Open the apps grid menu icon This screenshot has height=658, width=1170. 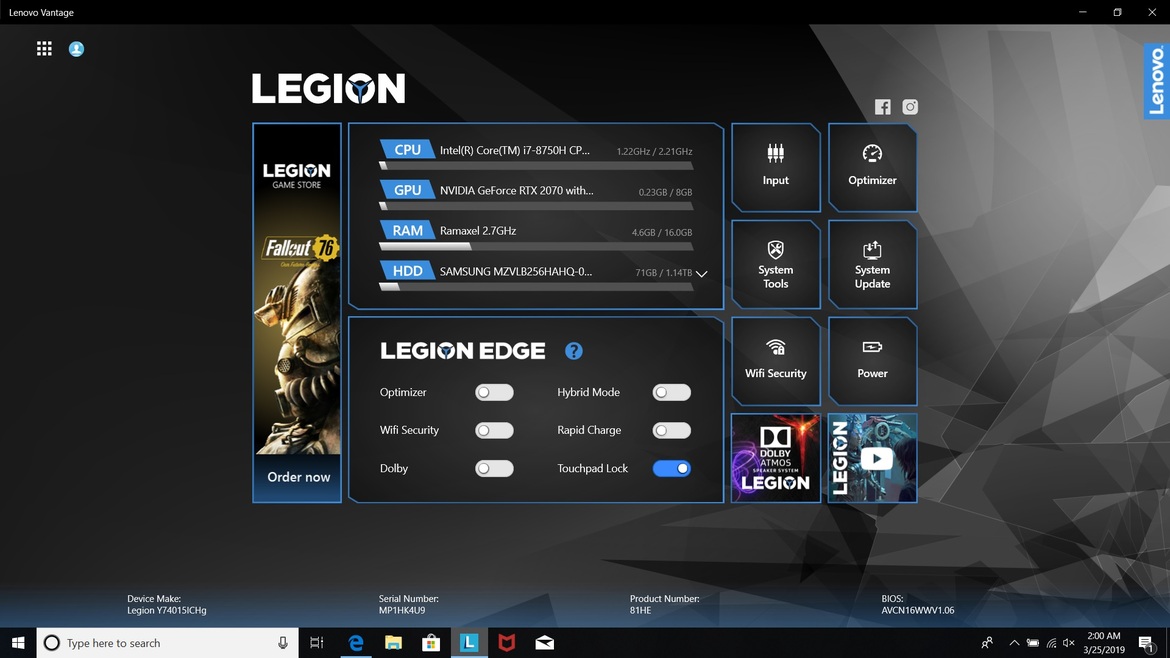(x=44, y=48)
